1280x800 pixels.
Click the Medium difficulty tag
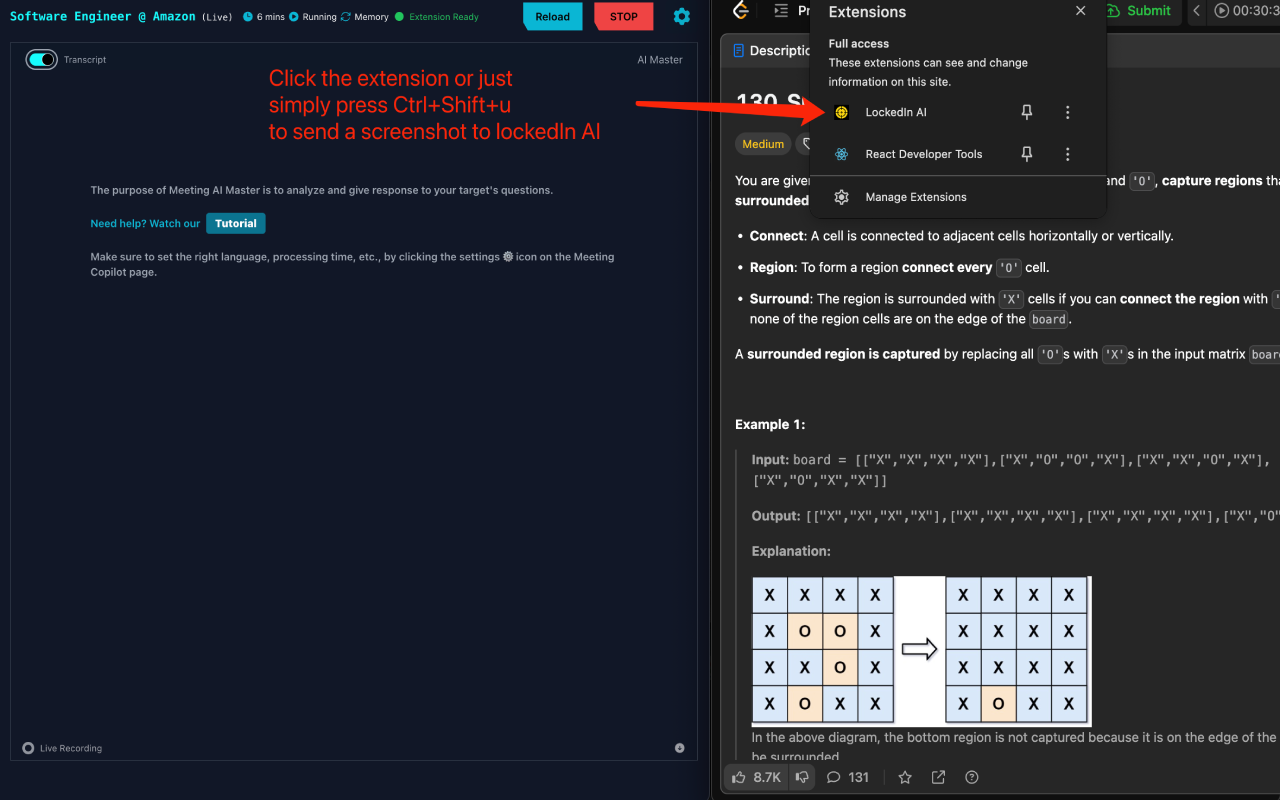[763, 144]
